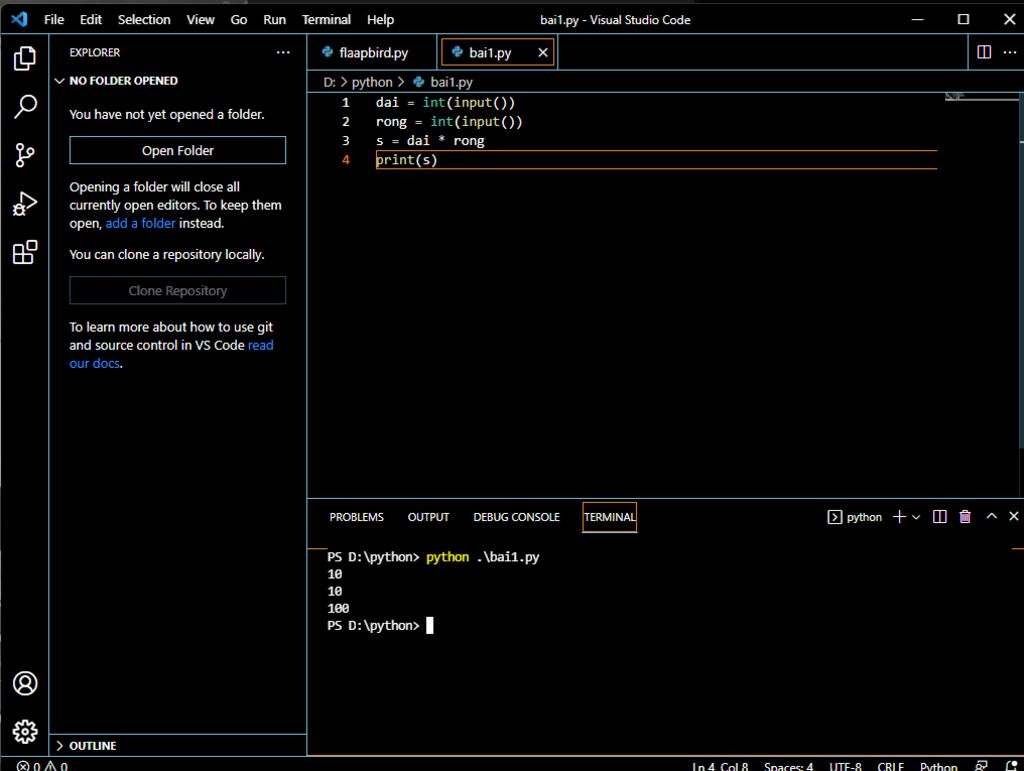Click the Clone Repository button

pyautogui.click(x=178, y=291)
